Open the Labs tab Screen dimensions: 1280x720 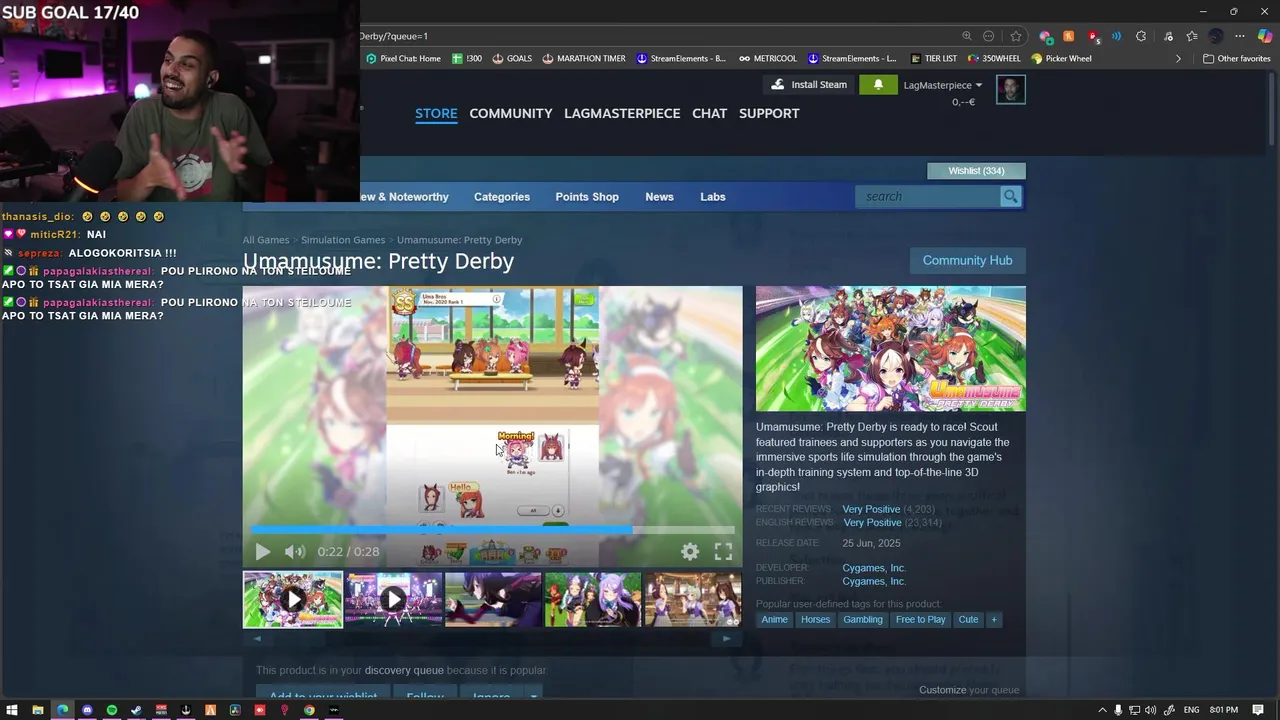(x=713, y=197)
